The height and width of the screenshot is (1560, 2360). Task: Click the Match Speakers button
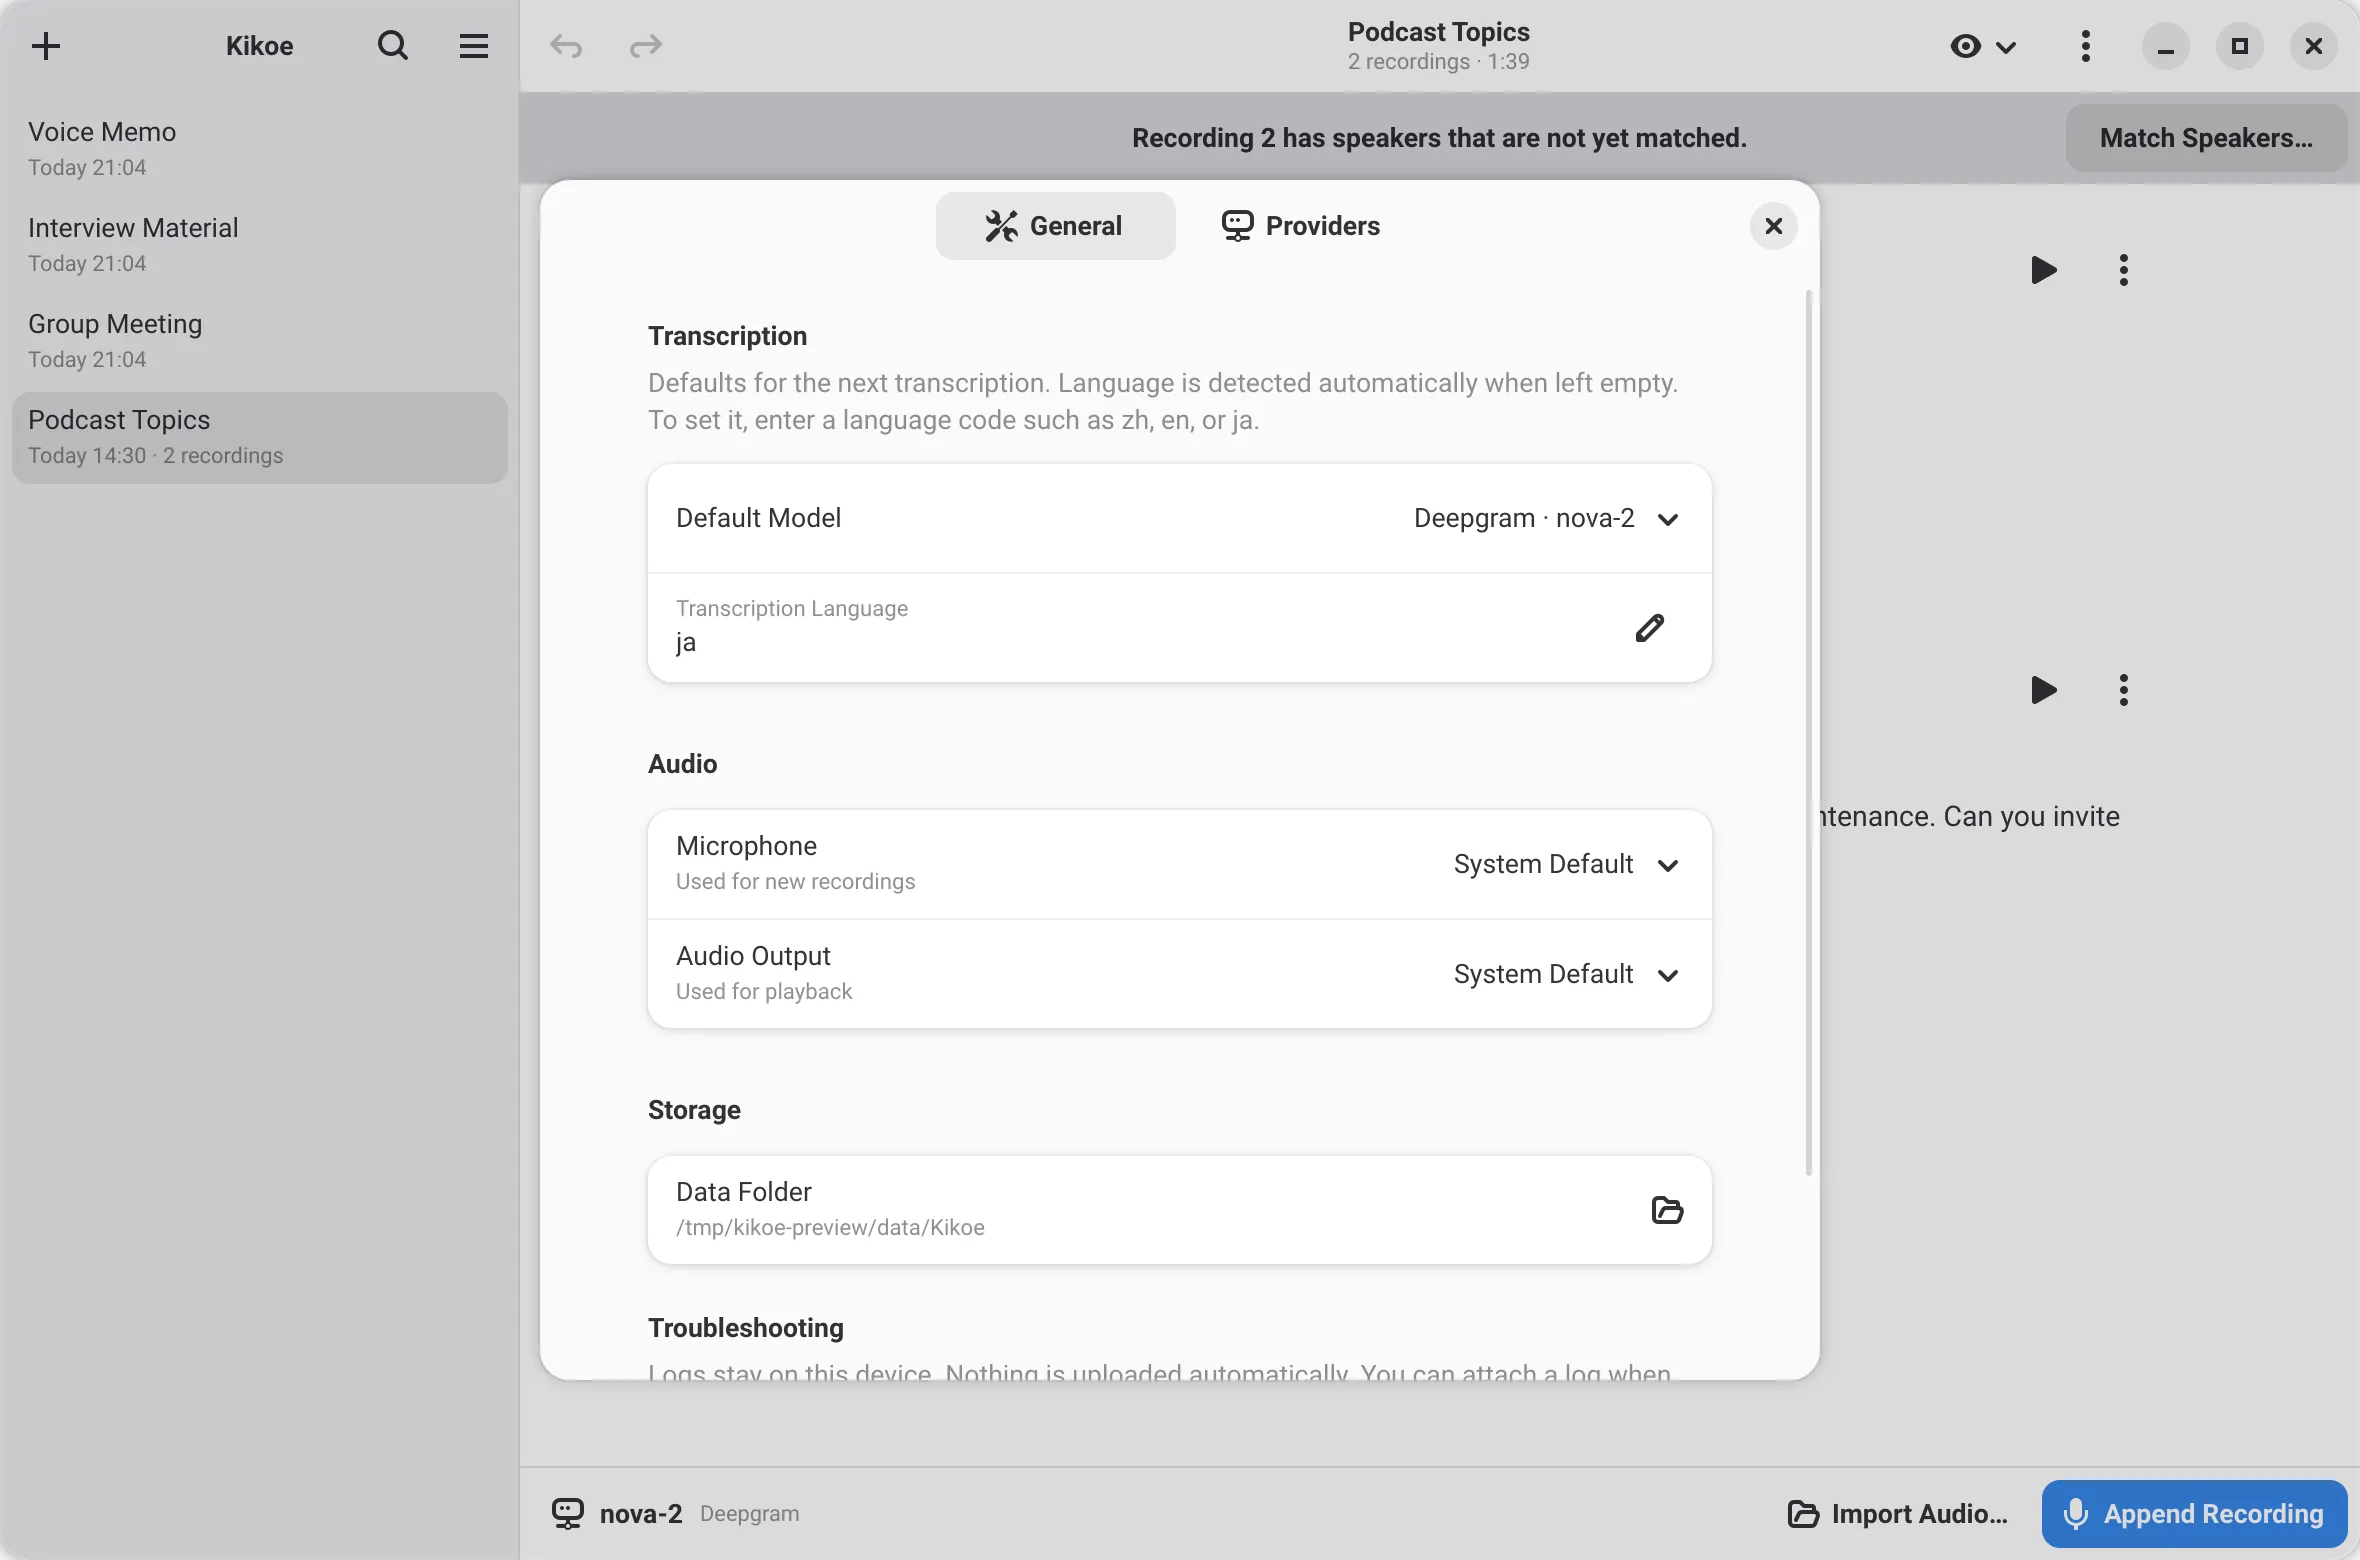(2206, 138)
